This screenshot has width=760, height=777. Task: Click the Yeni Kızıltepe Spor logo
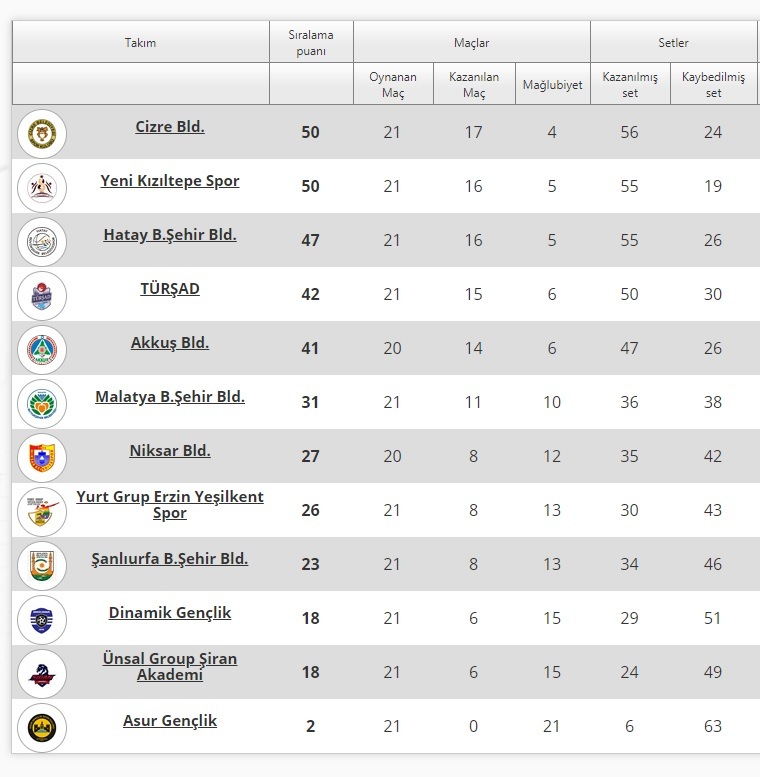pos(42,187)
